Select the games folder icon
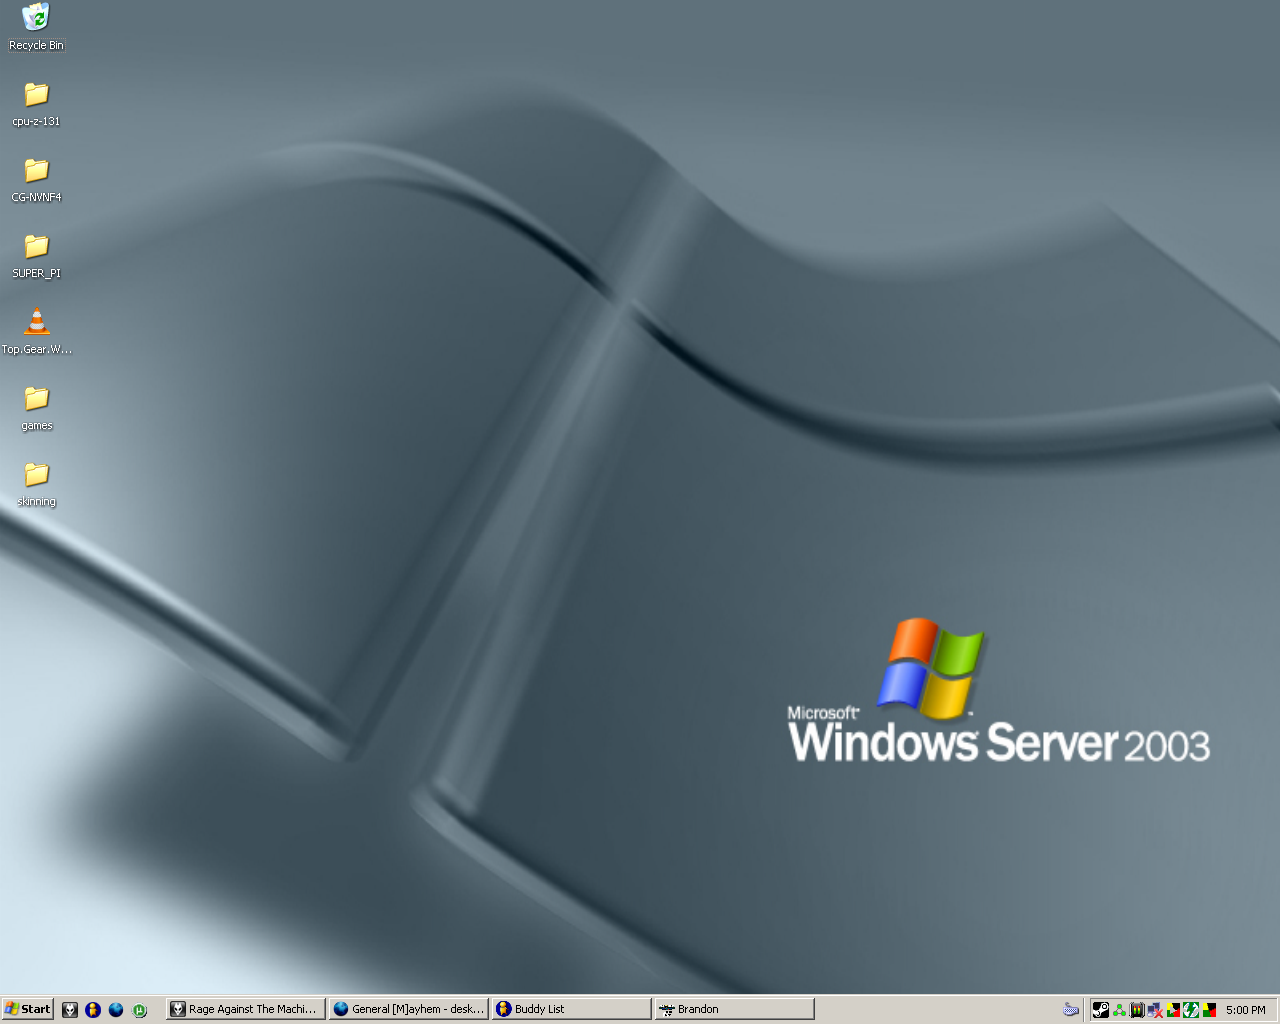1280x1024 pixels. (36, 407)
